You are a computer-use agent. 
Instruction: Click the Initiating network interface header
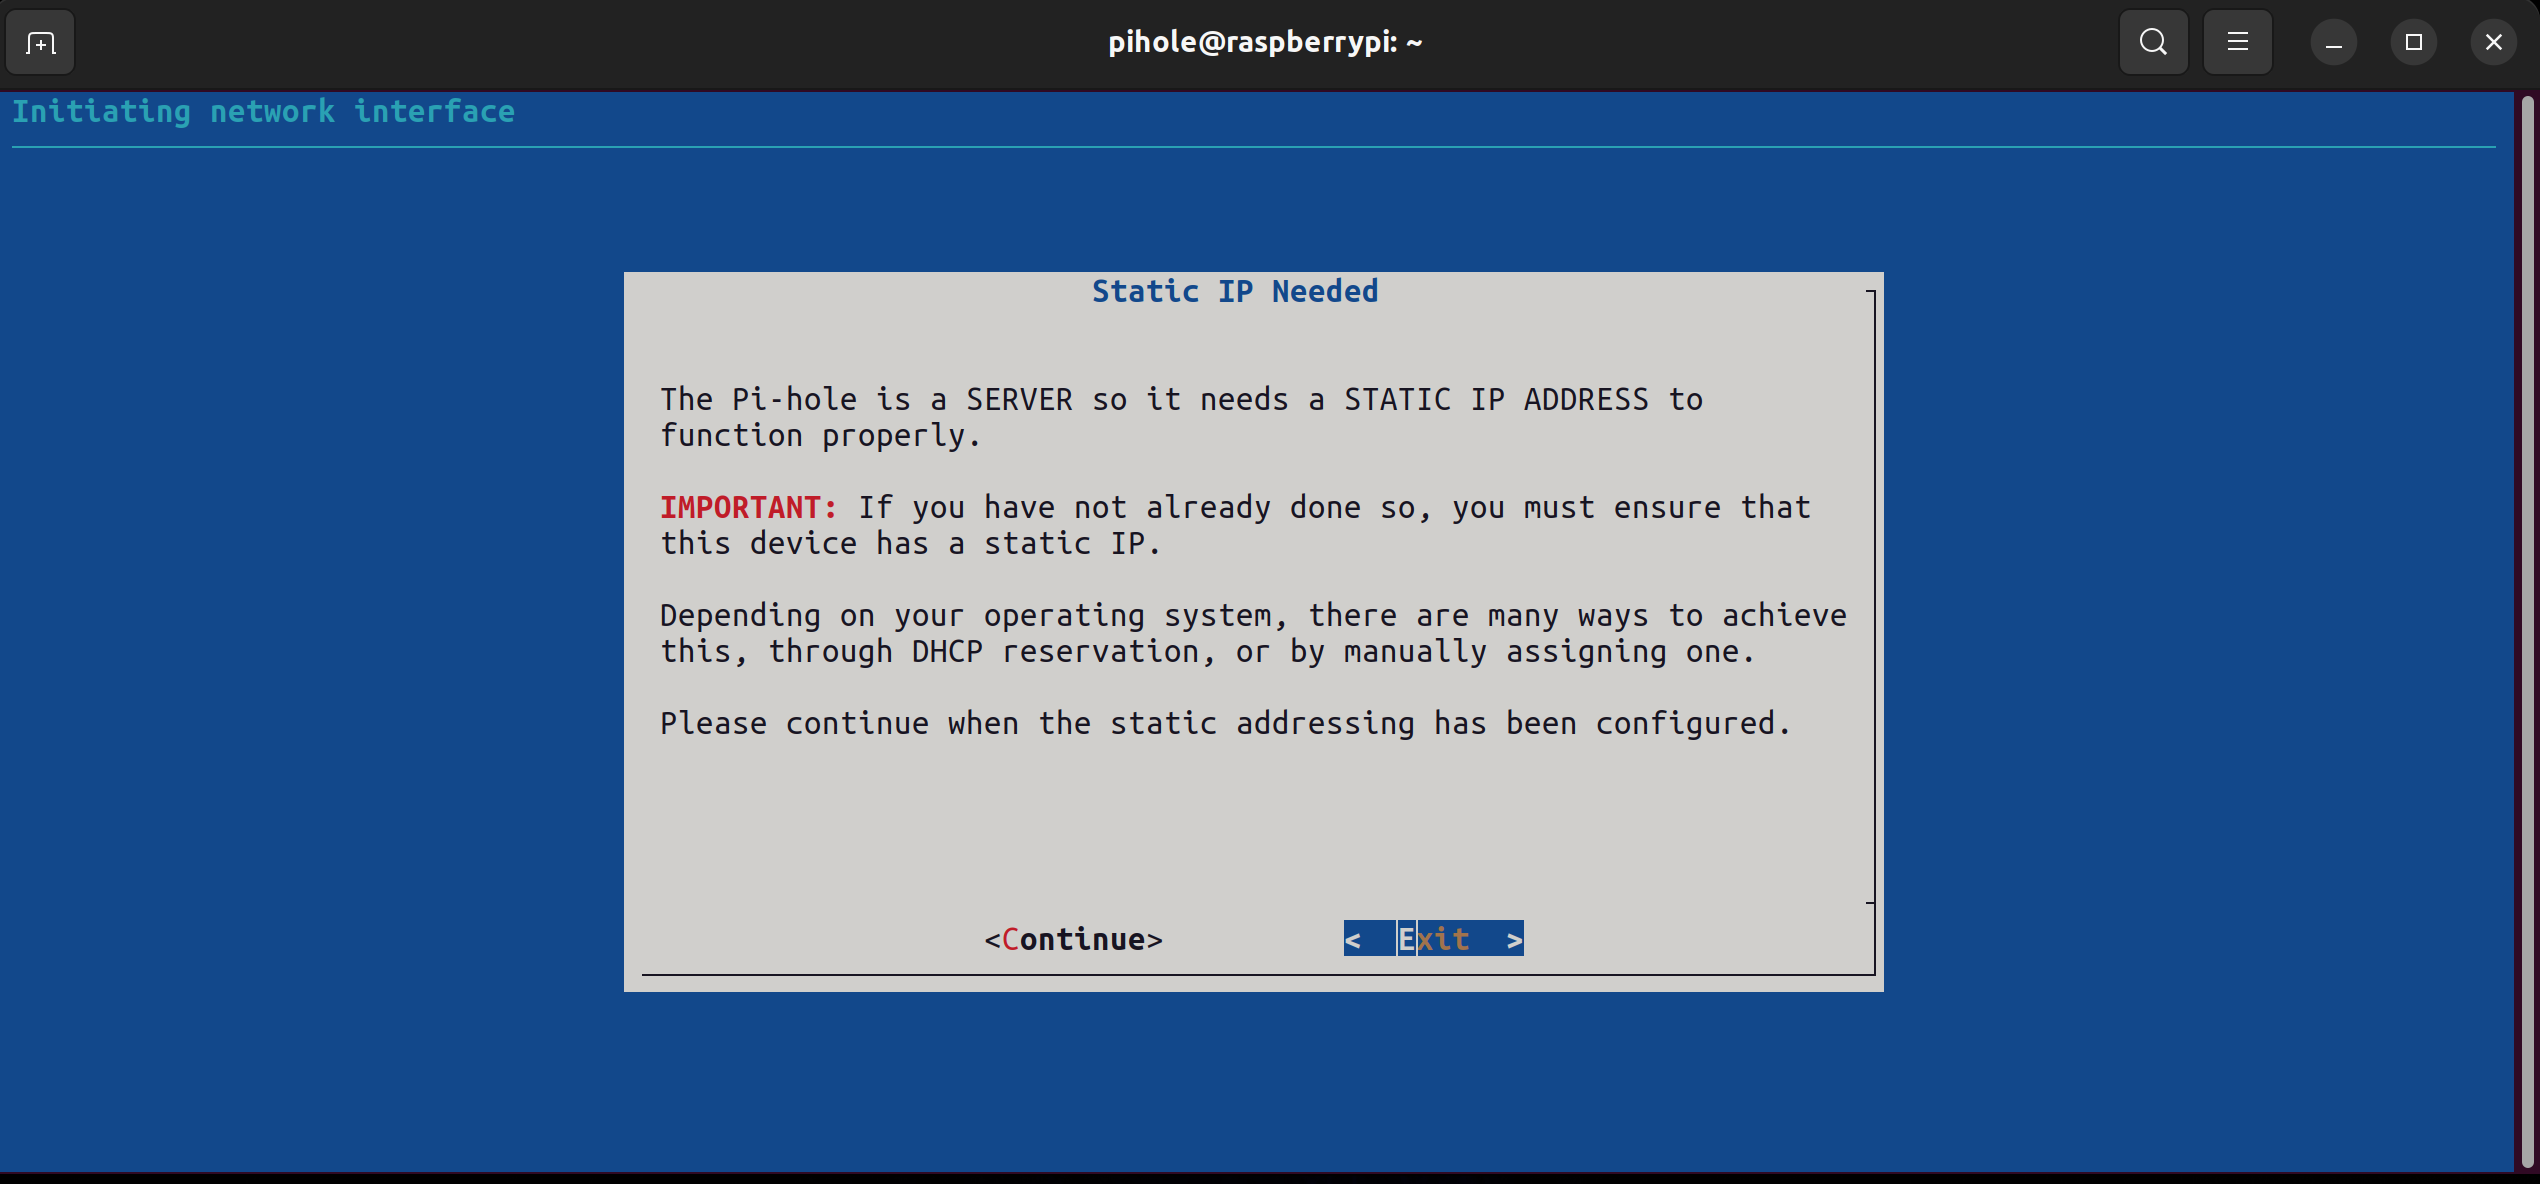click(263, 111)
